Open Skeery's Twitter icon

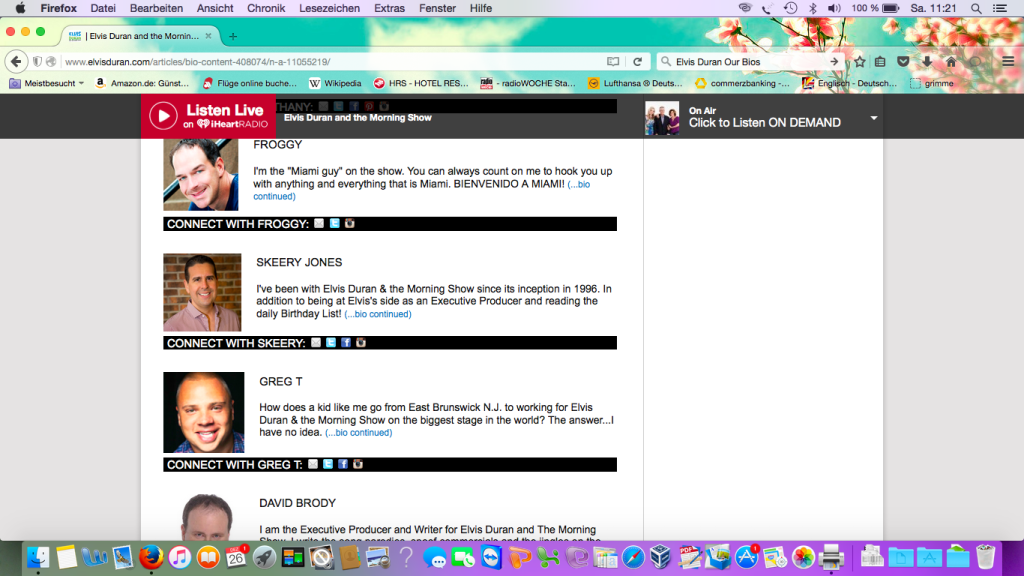(x=331, y=342)
